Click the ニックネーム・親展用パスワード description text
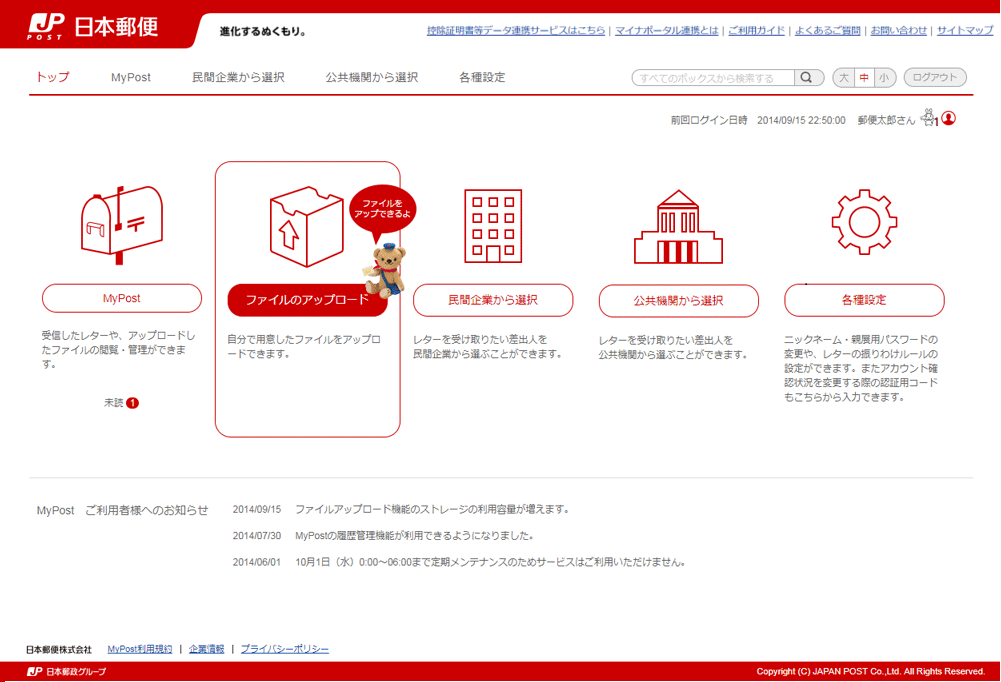The height and width of the screenshot is (682, 1001). coord(861,368)
